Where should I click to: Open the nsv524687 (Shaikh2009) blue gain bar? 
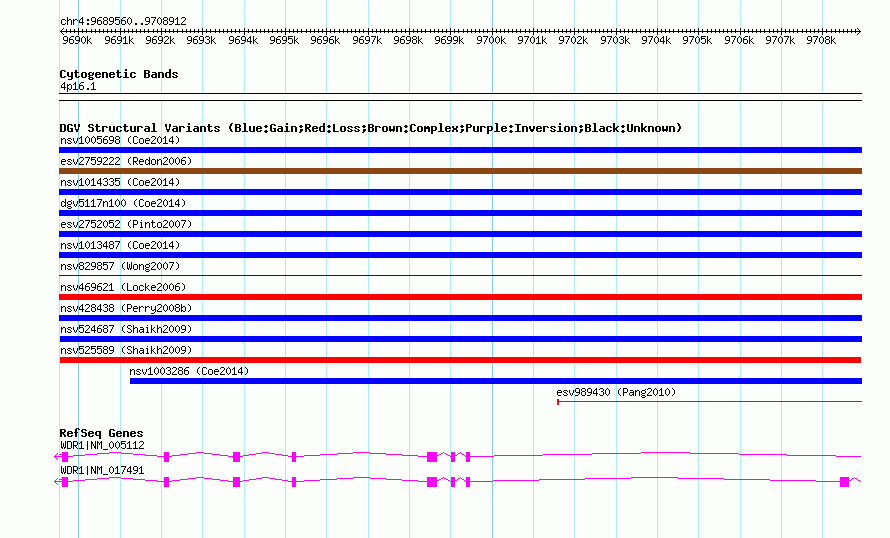[x=460, y=339]
